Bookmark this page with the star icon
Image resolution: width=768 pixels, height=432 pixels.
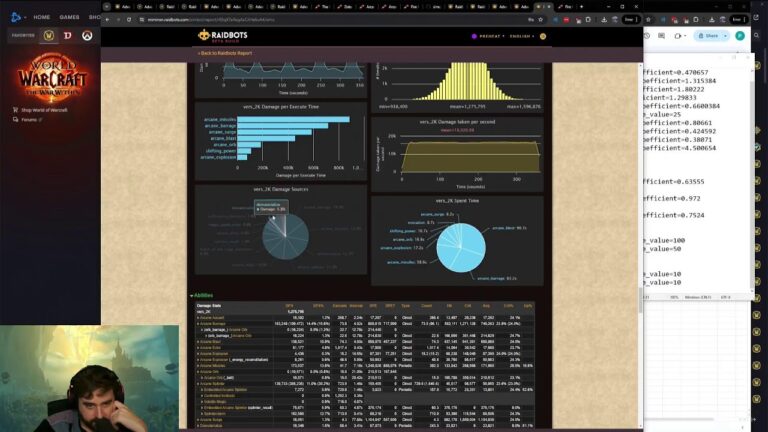(x=541, y=20)
